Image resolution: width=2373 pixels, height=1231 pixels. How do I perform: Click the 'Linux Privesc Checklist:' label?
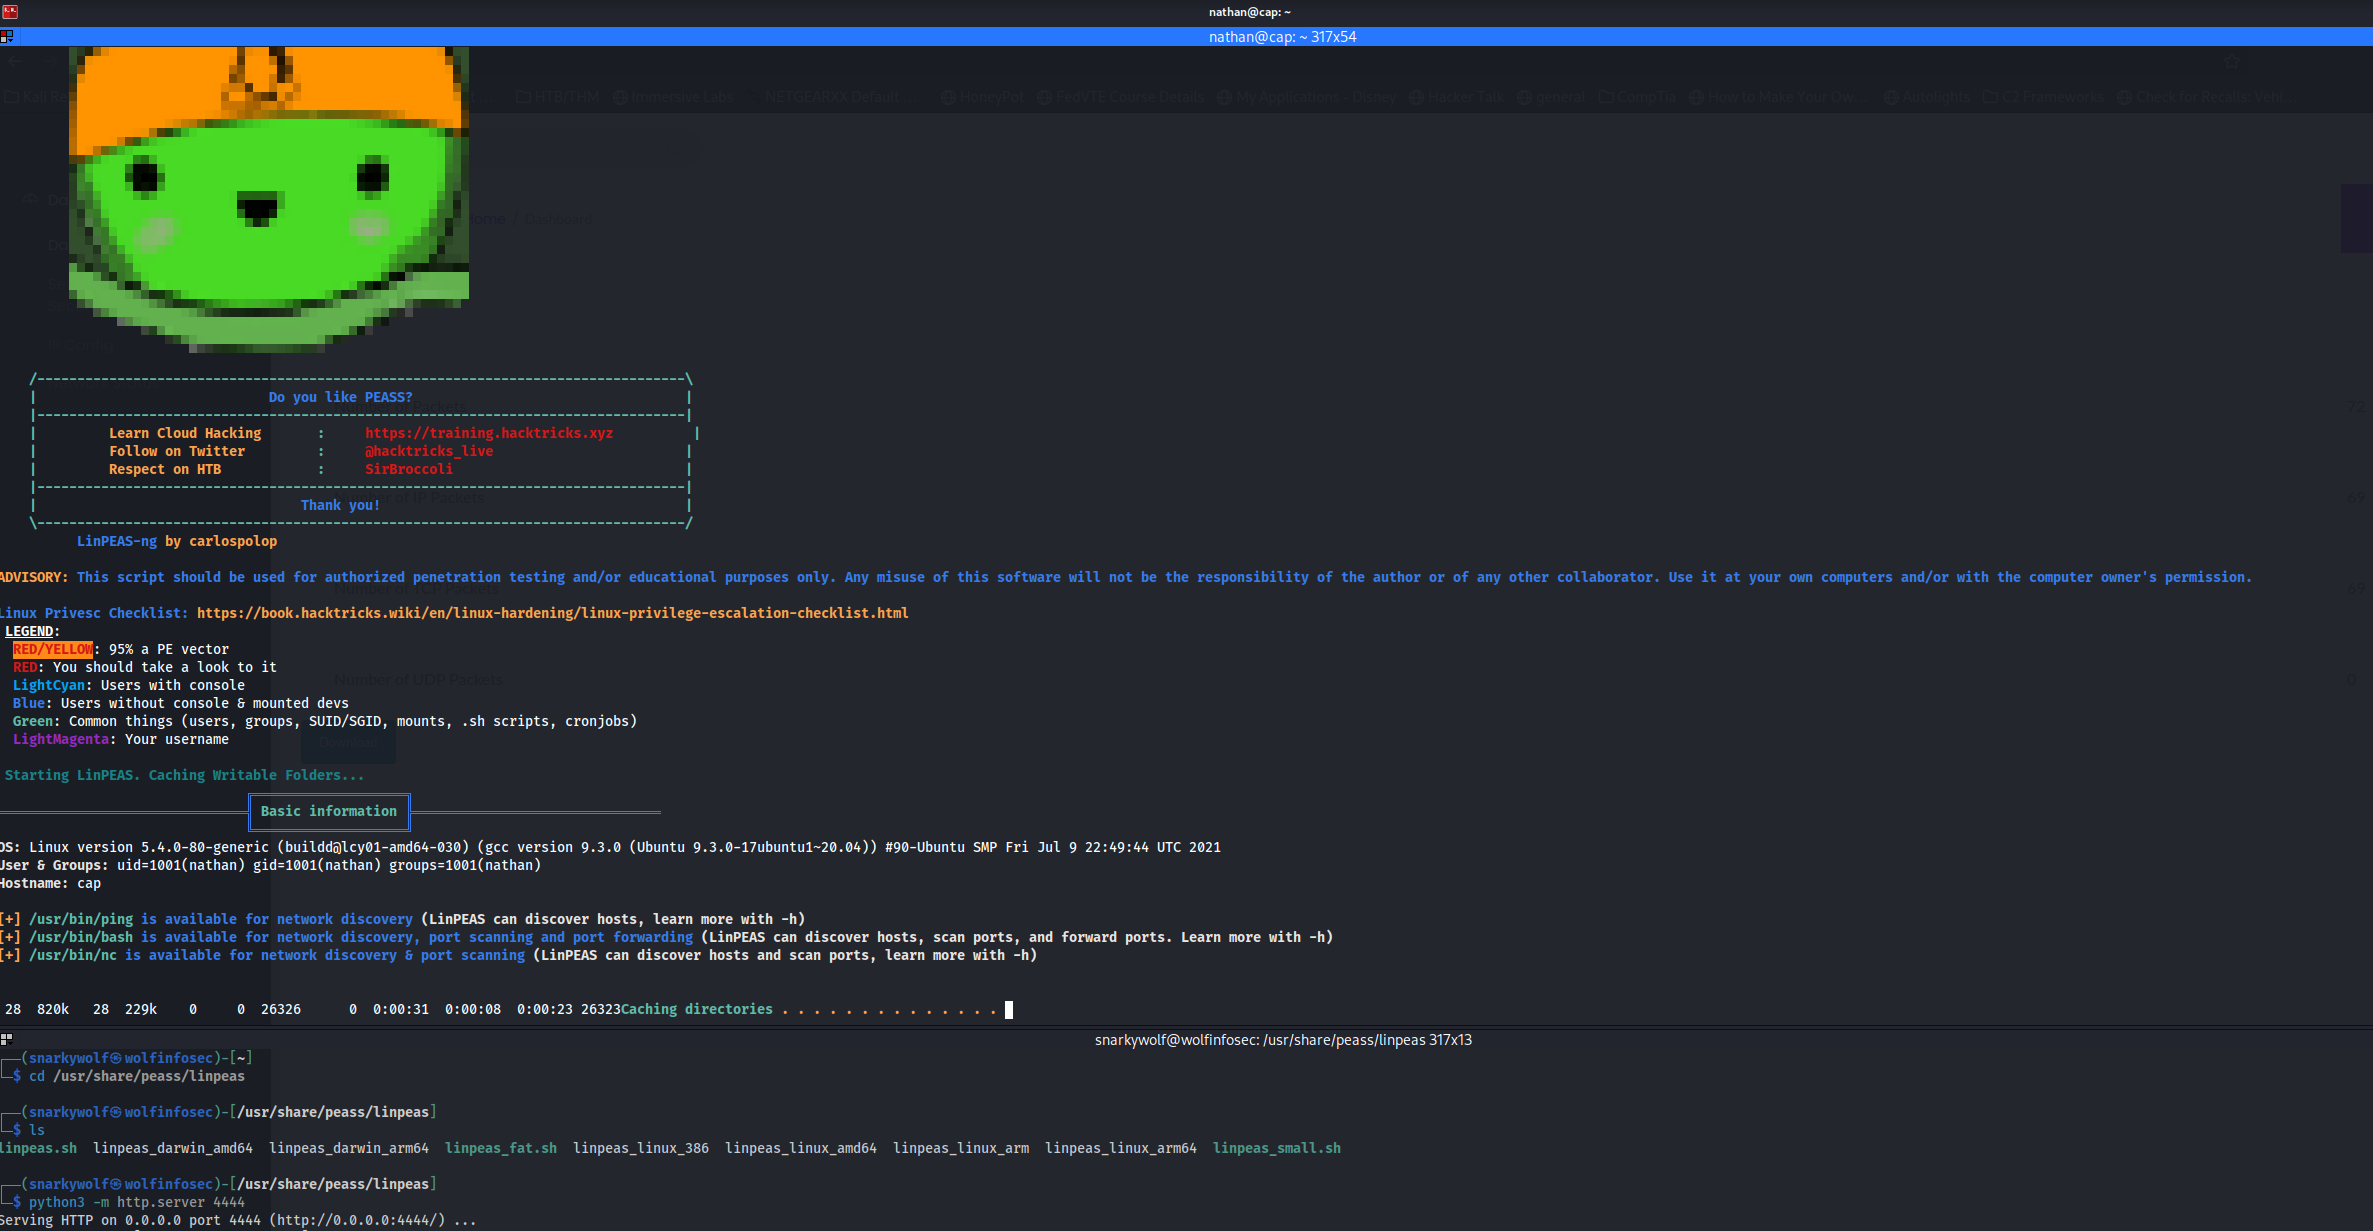click(x=94, y=613)
